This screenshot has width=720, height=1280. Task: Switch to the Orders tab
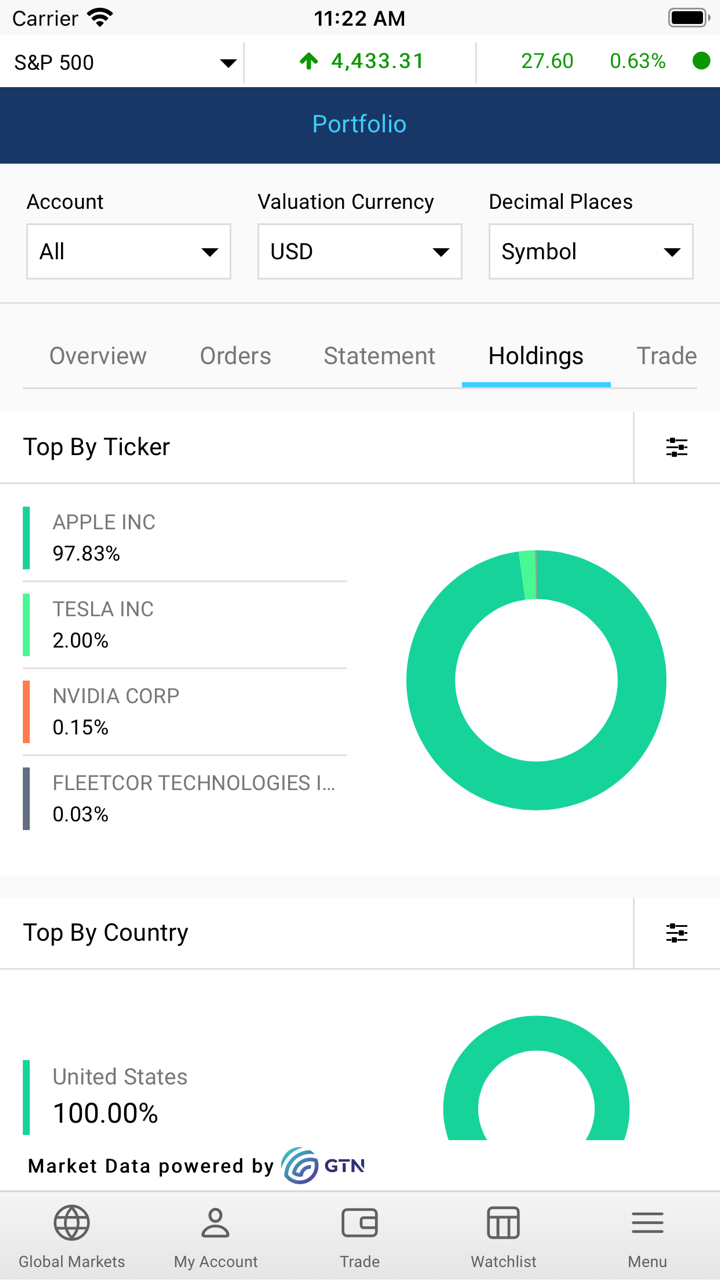tap(235, 356)
